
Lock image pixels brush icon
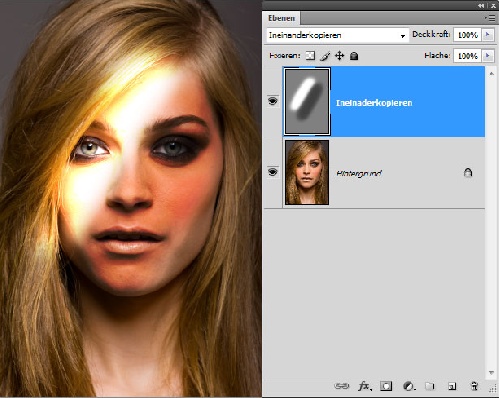(x=325, y=56)
